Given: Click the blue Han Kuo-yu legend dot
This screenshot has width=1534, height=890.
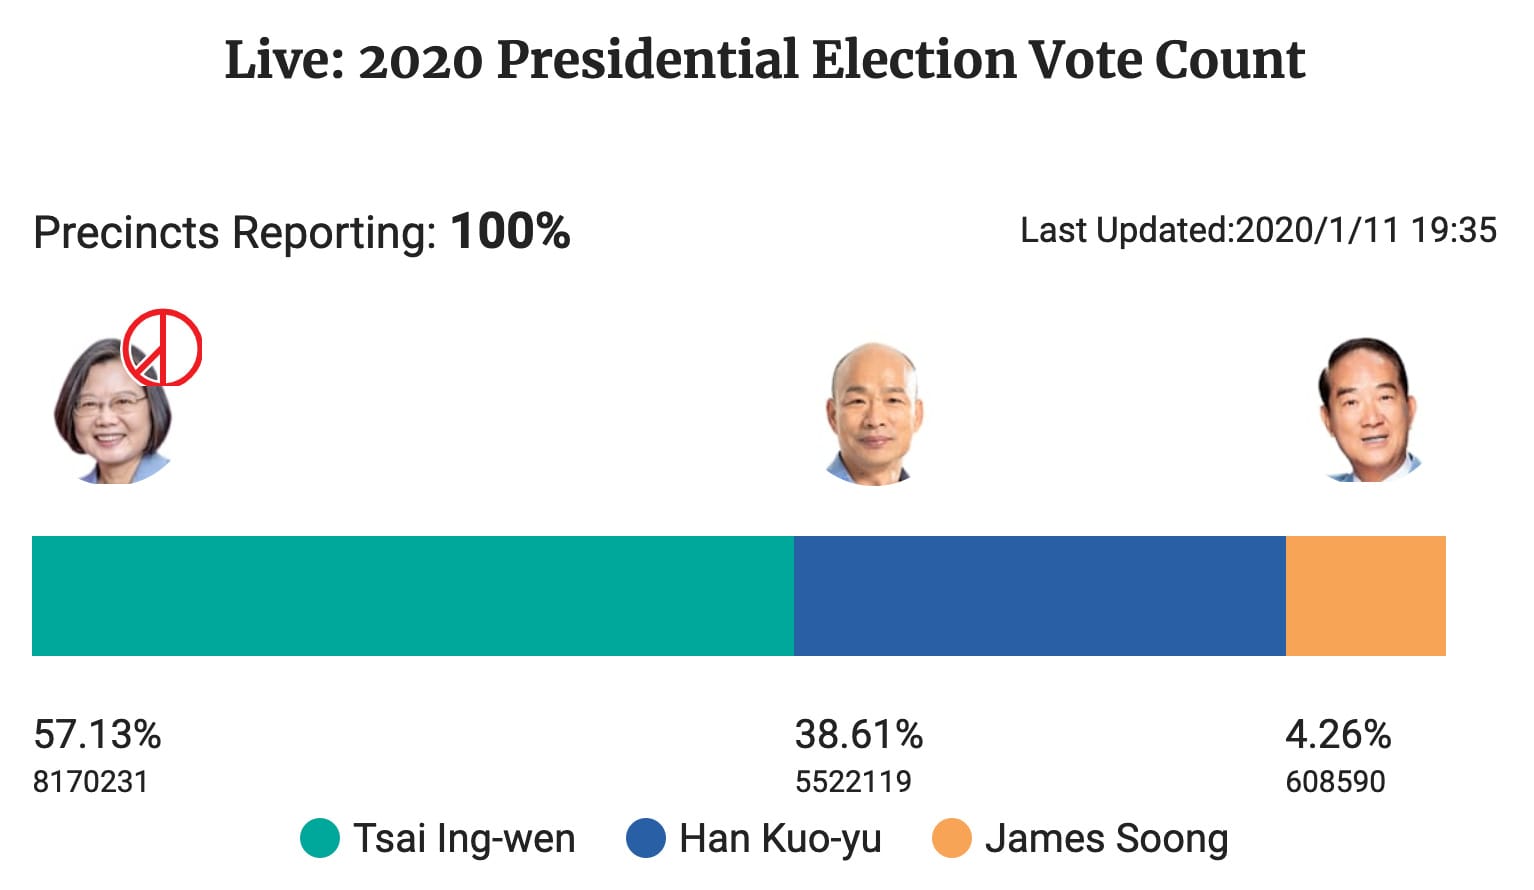Looking at the screenshot, I should click(646, 838).
